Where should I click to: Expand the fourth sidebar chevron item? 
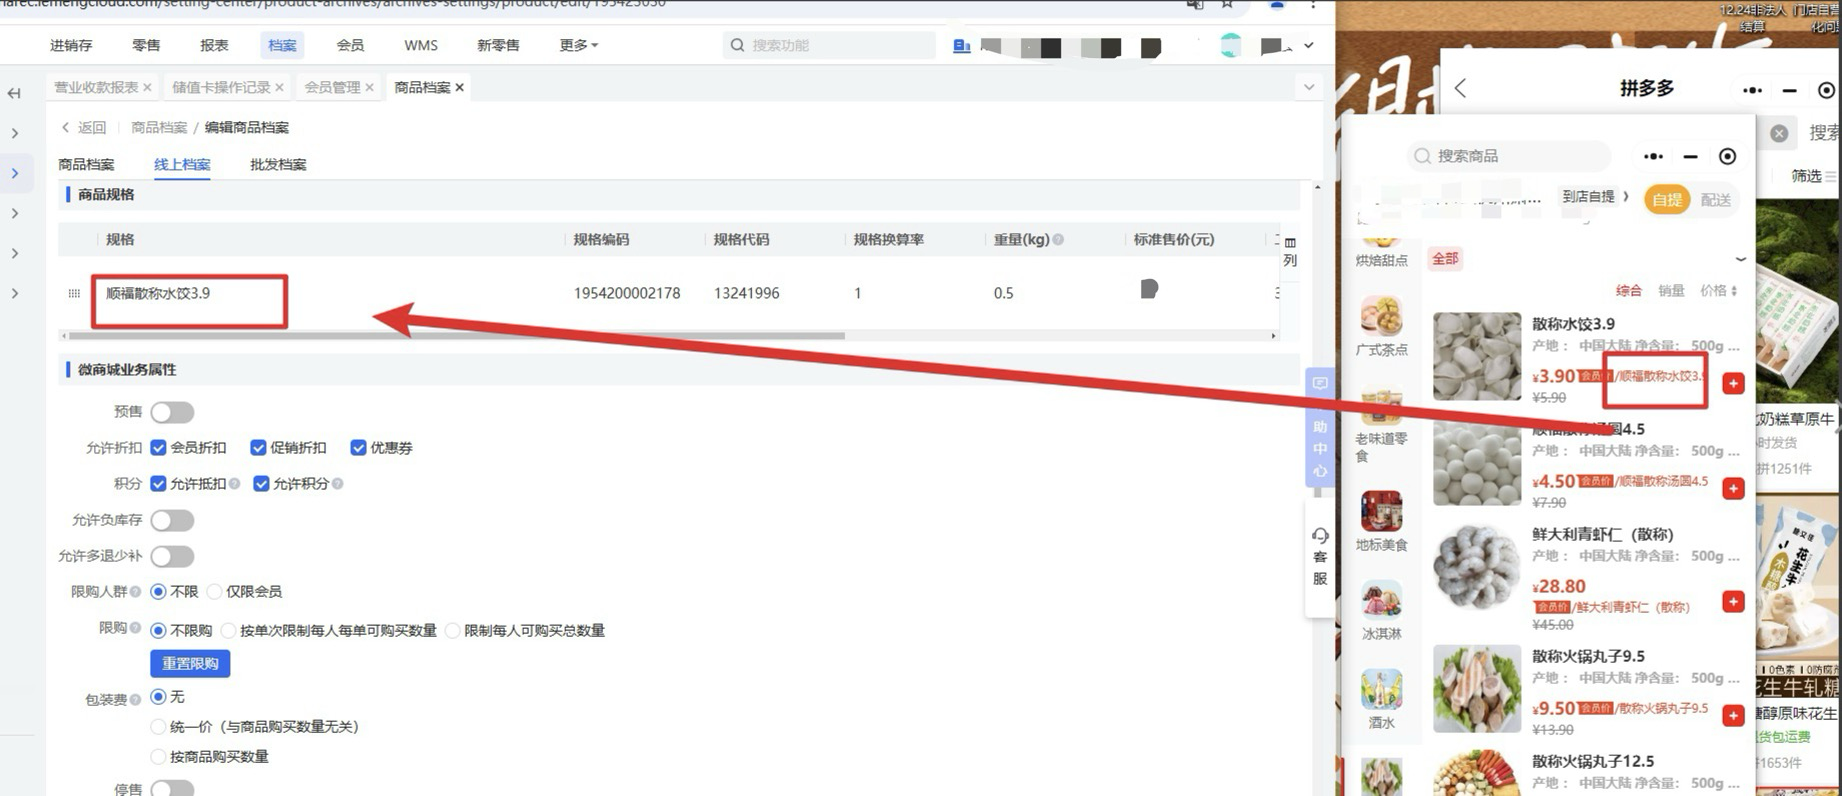(x=15, y=253)
